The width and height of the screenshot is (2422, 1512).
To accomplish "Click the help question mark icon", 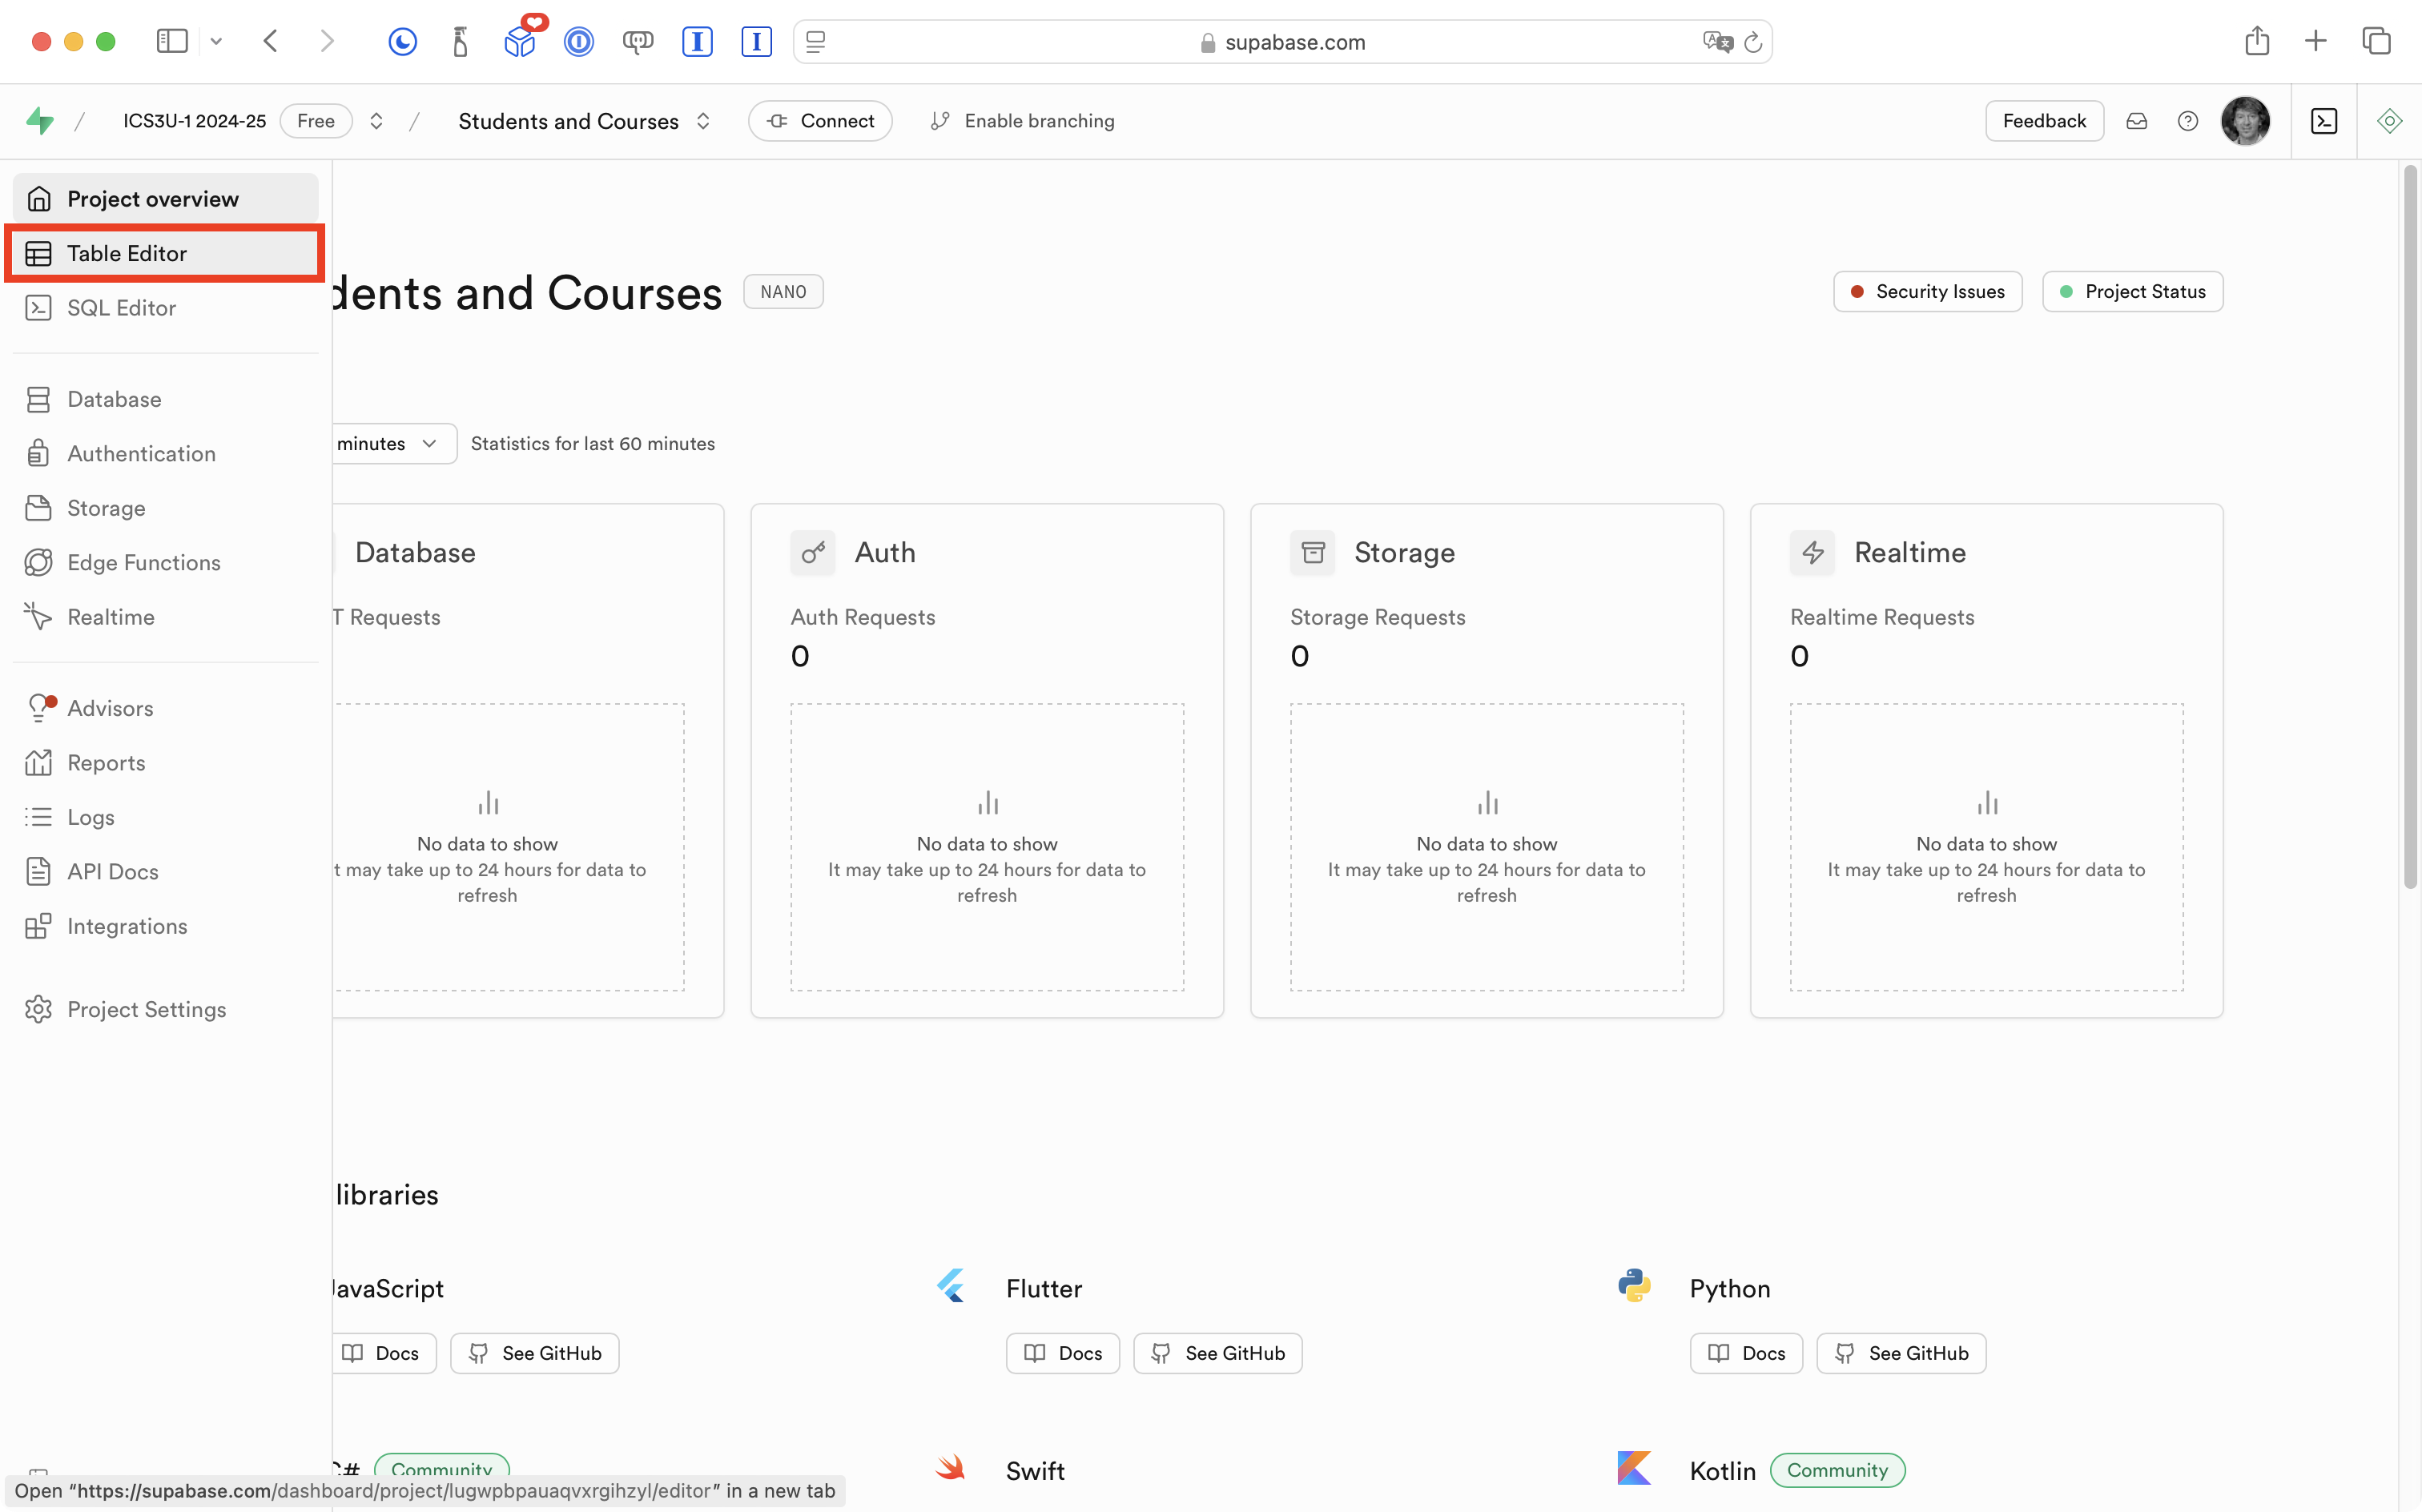I will 2187,121.
